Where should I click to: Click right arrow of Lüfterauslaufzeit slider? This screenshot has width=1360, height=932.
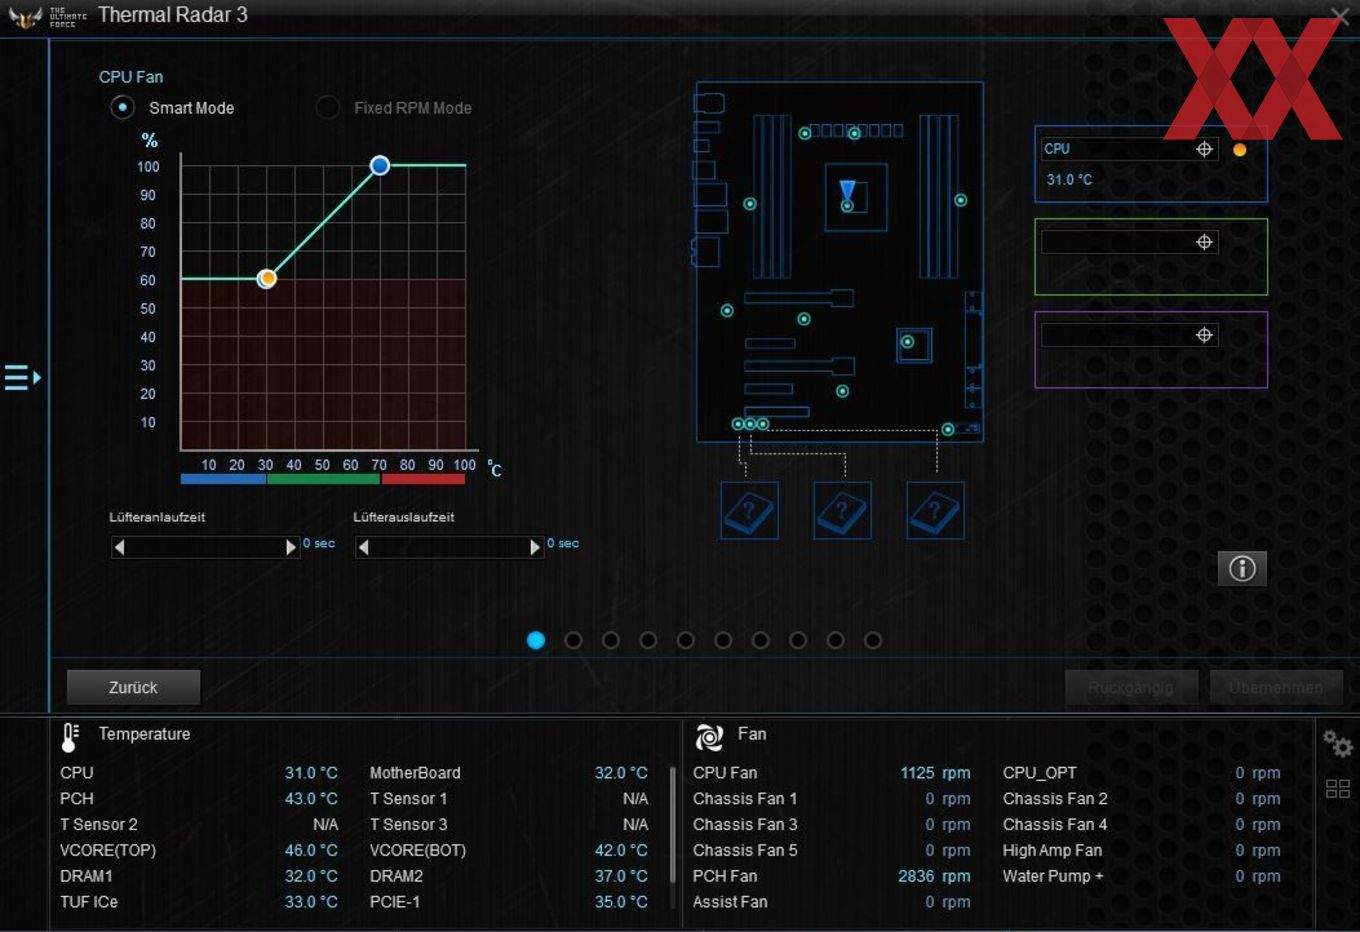(535, 547)
